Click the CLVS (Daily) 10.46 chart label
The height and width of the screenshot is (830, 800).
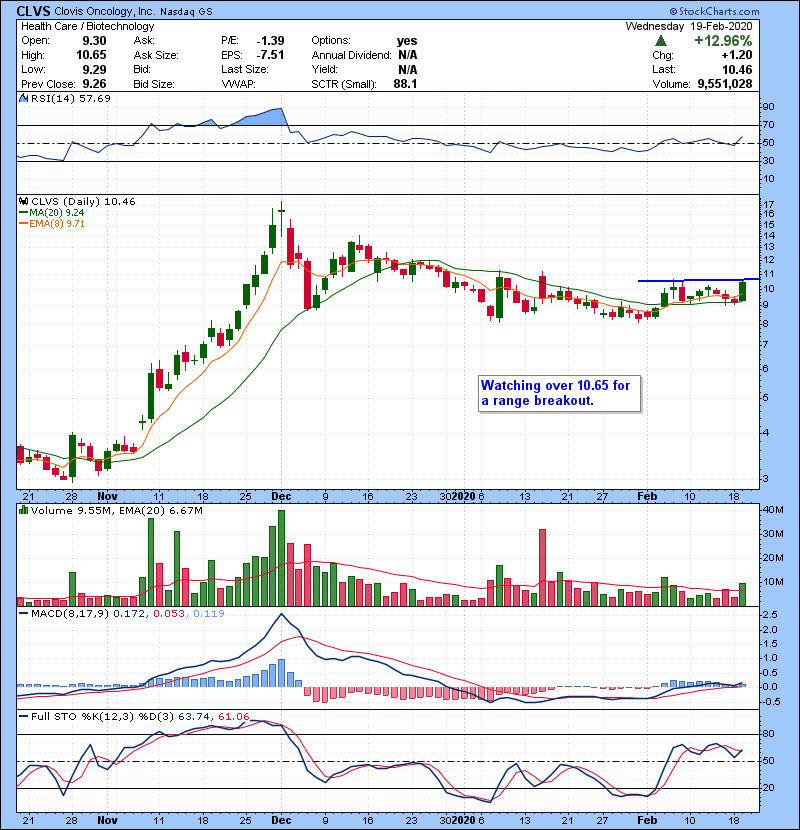pos(83,202)
